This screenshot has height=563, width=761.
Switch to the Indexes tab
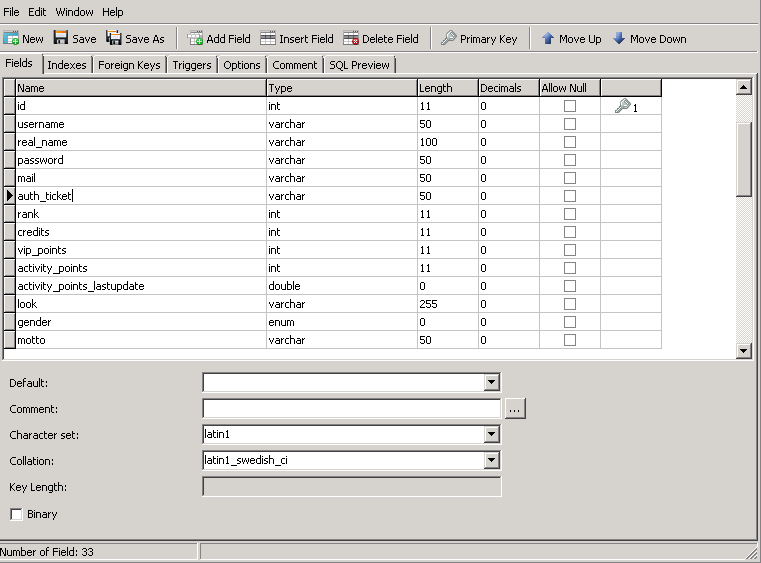(x=67, y=65)
